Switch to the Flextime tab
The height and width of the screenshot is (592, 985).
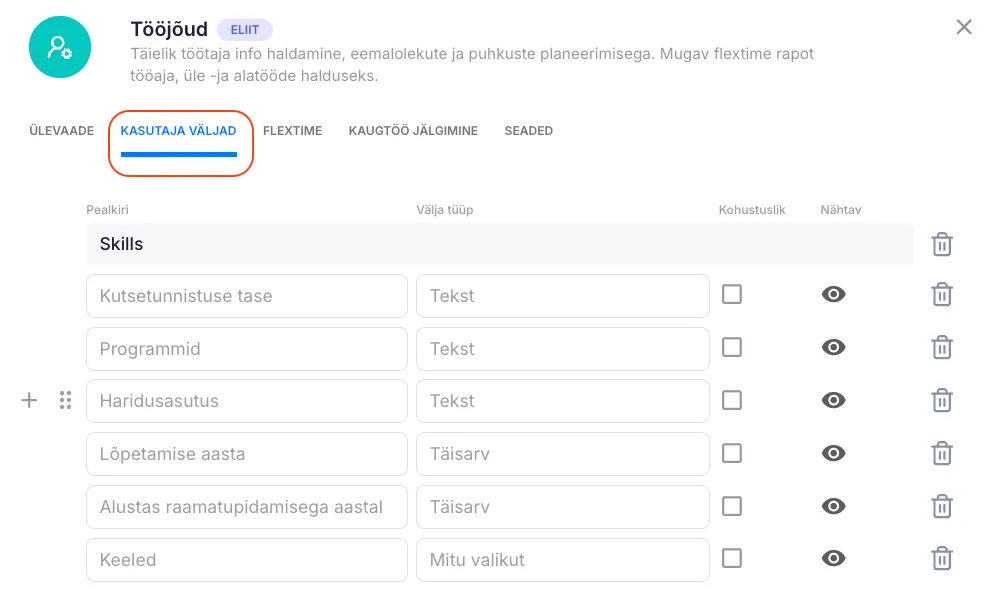[292, 131]
